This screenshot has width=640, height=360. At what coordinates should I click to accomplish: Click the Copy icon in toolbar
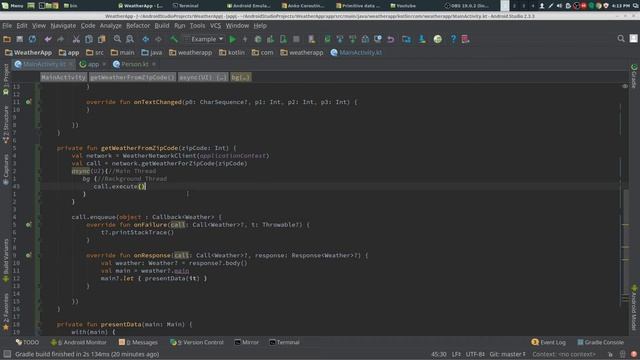pyautogui.click(x=89, y=39)
